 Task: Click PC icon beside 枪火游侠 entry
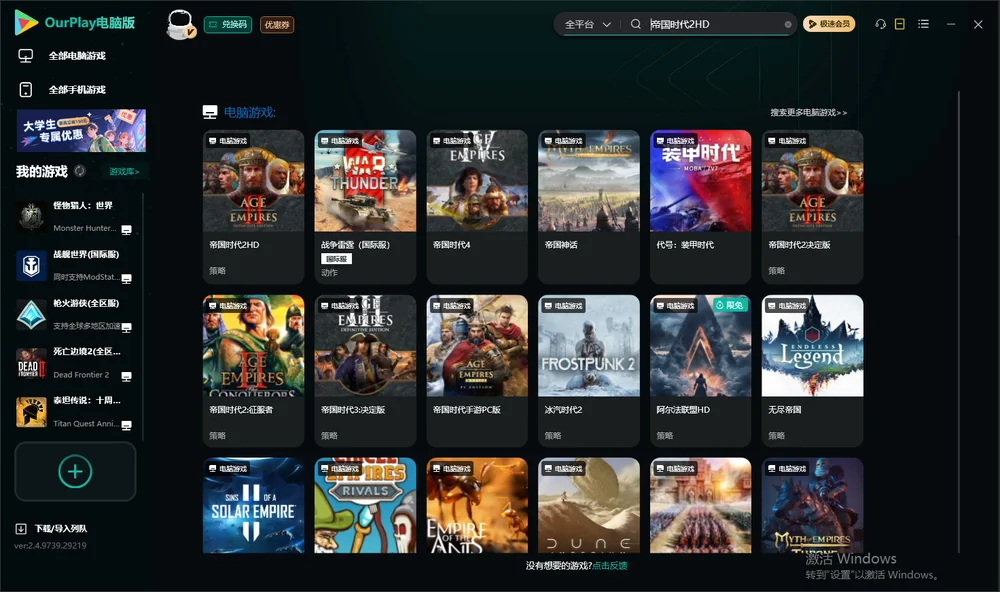click(x=126, y=328)
